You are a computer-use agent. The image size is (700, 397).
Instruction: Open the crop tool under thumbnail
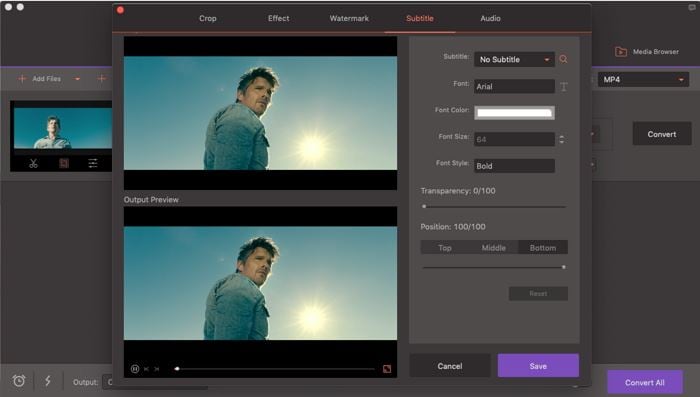click(64, 163)
